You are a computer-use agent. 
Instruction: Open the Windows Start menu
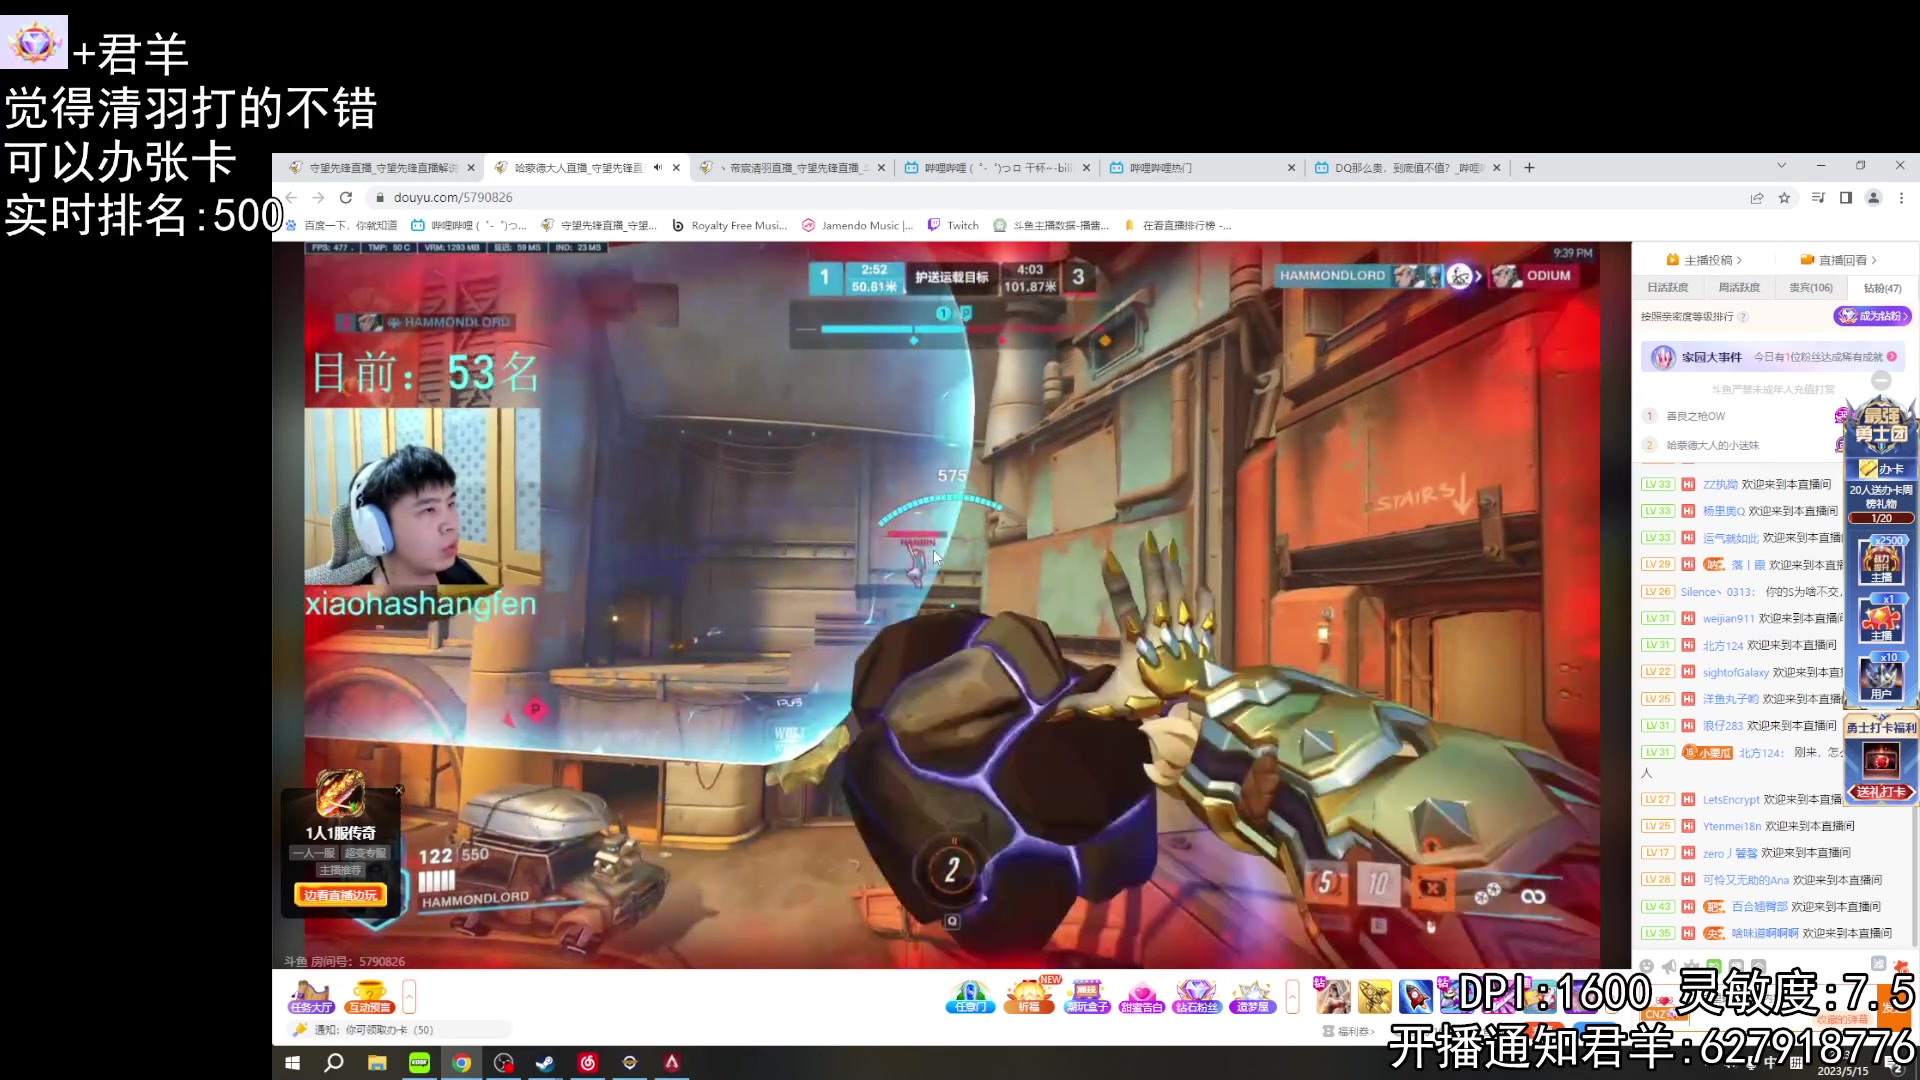pos(292,1063)
